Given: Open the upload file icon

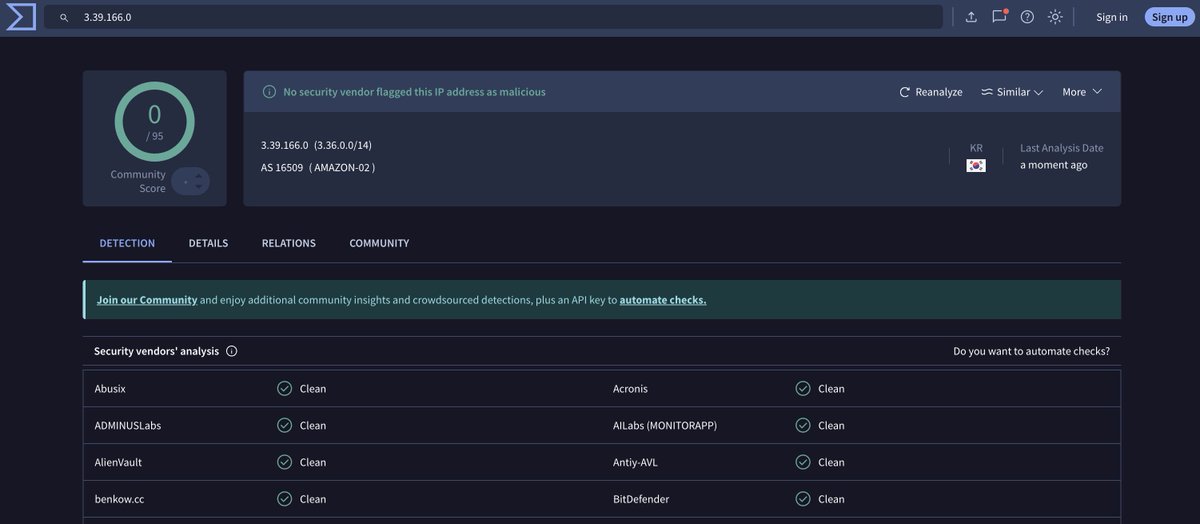Looking at the screenshot, I should pyautogui.click(x=971, y=17).
